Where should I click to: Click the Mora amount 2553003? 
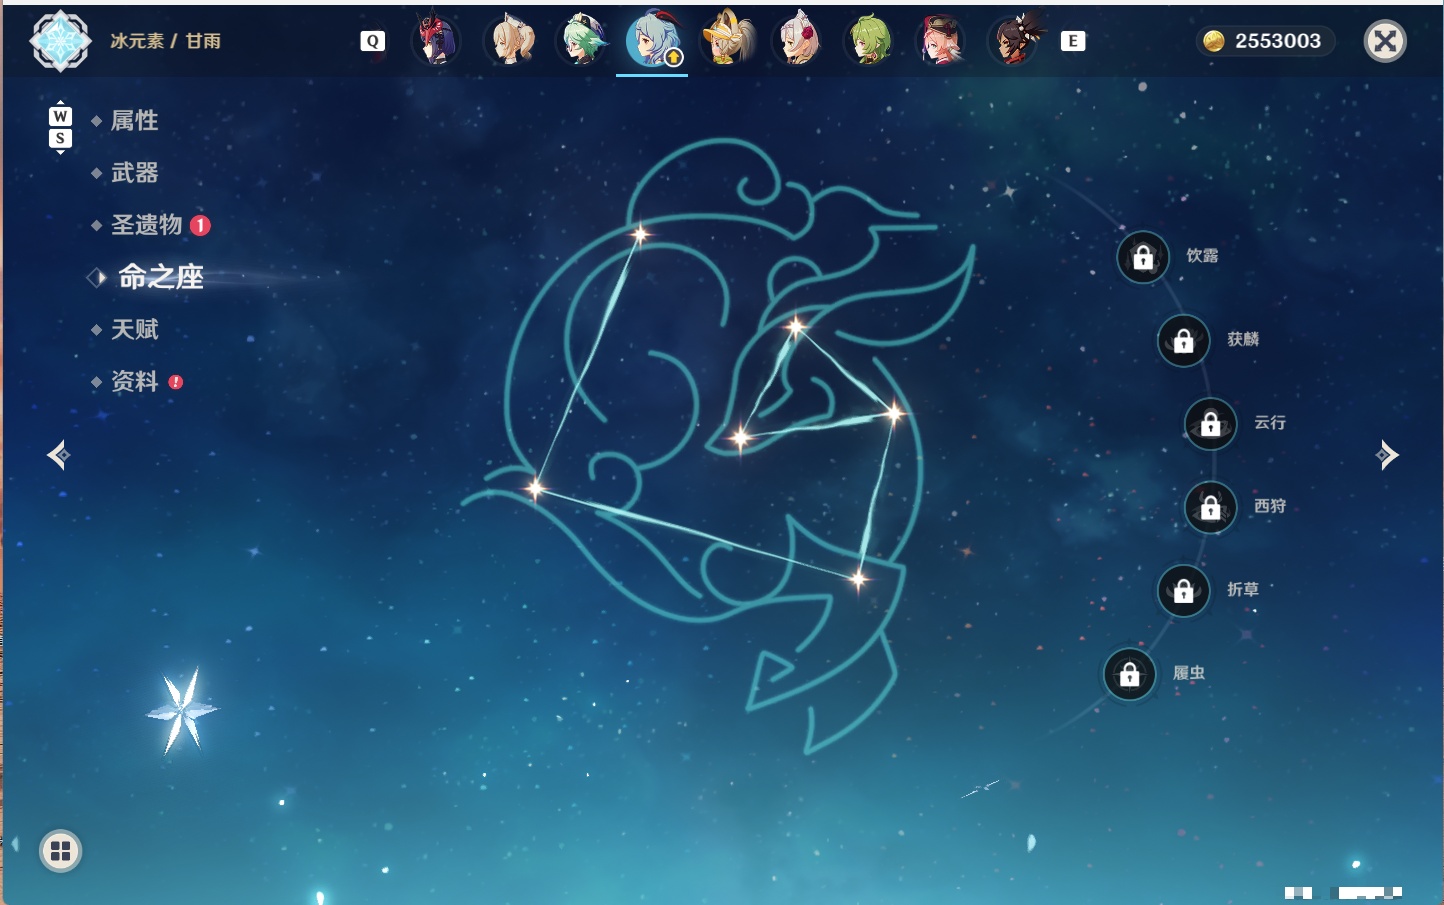(1278, 41)
